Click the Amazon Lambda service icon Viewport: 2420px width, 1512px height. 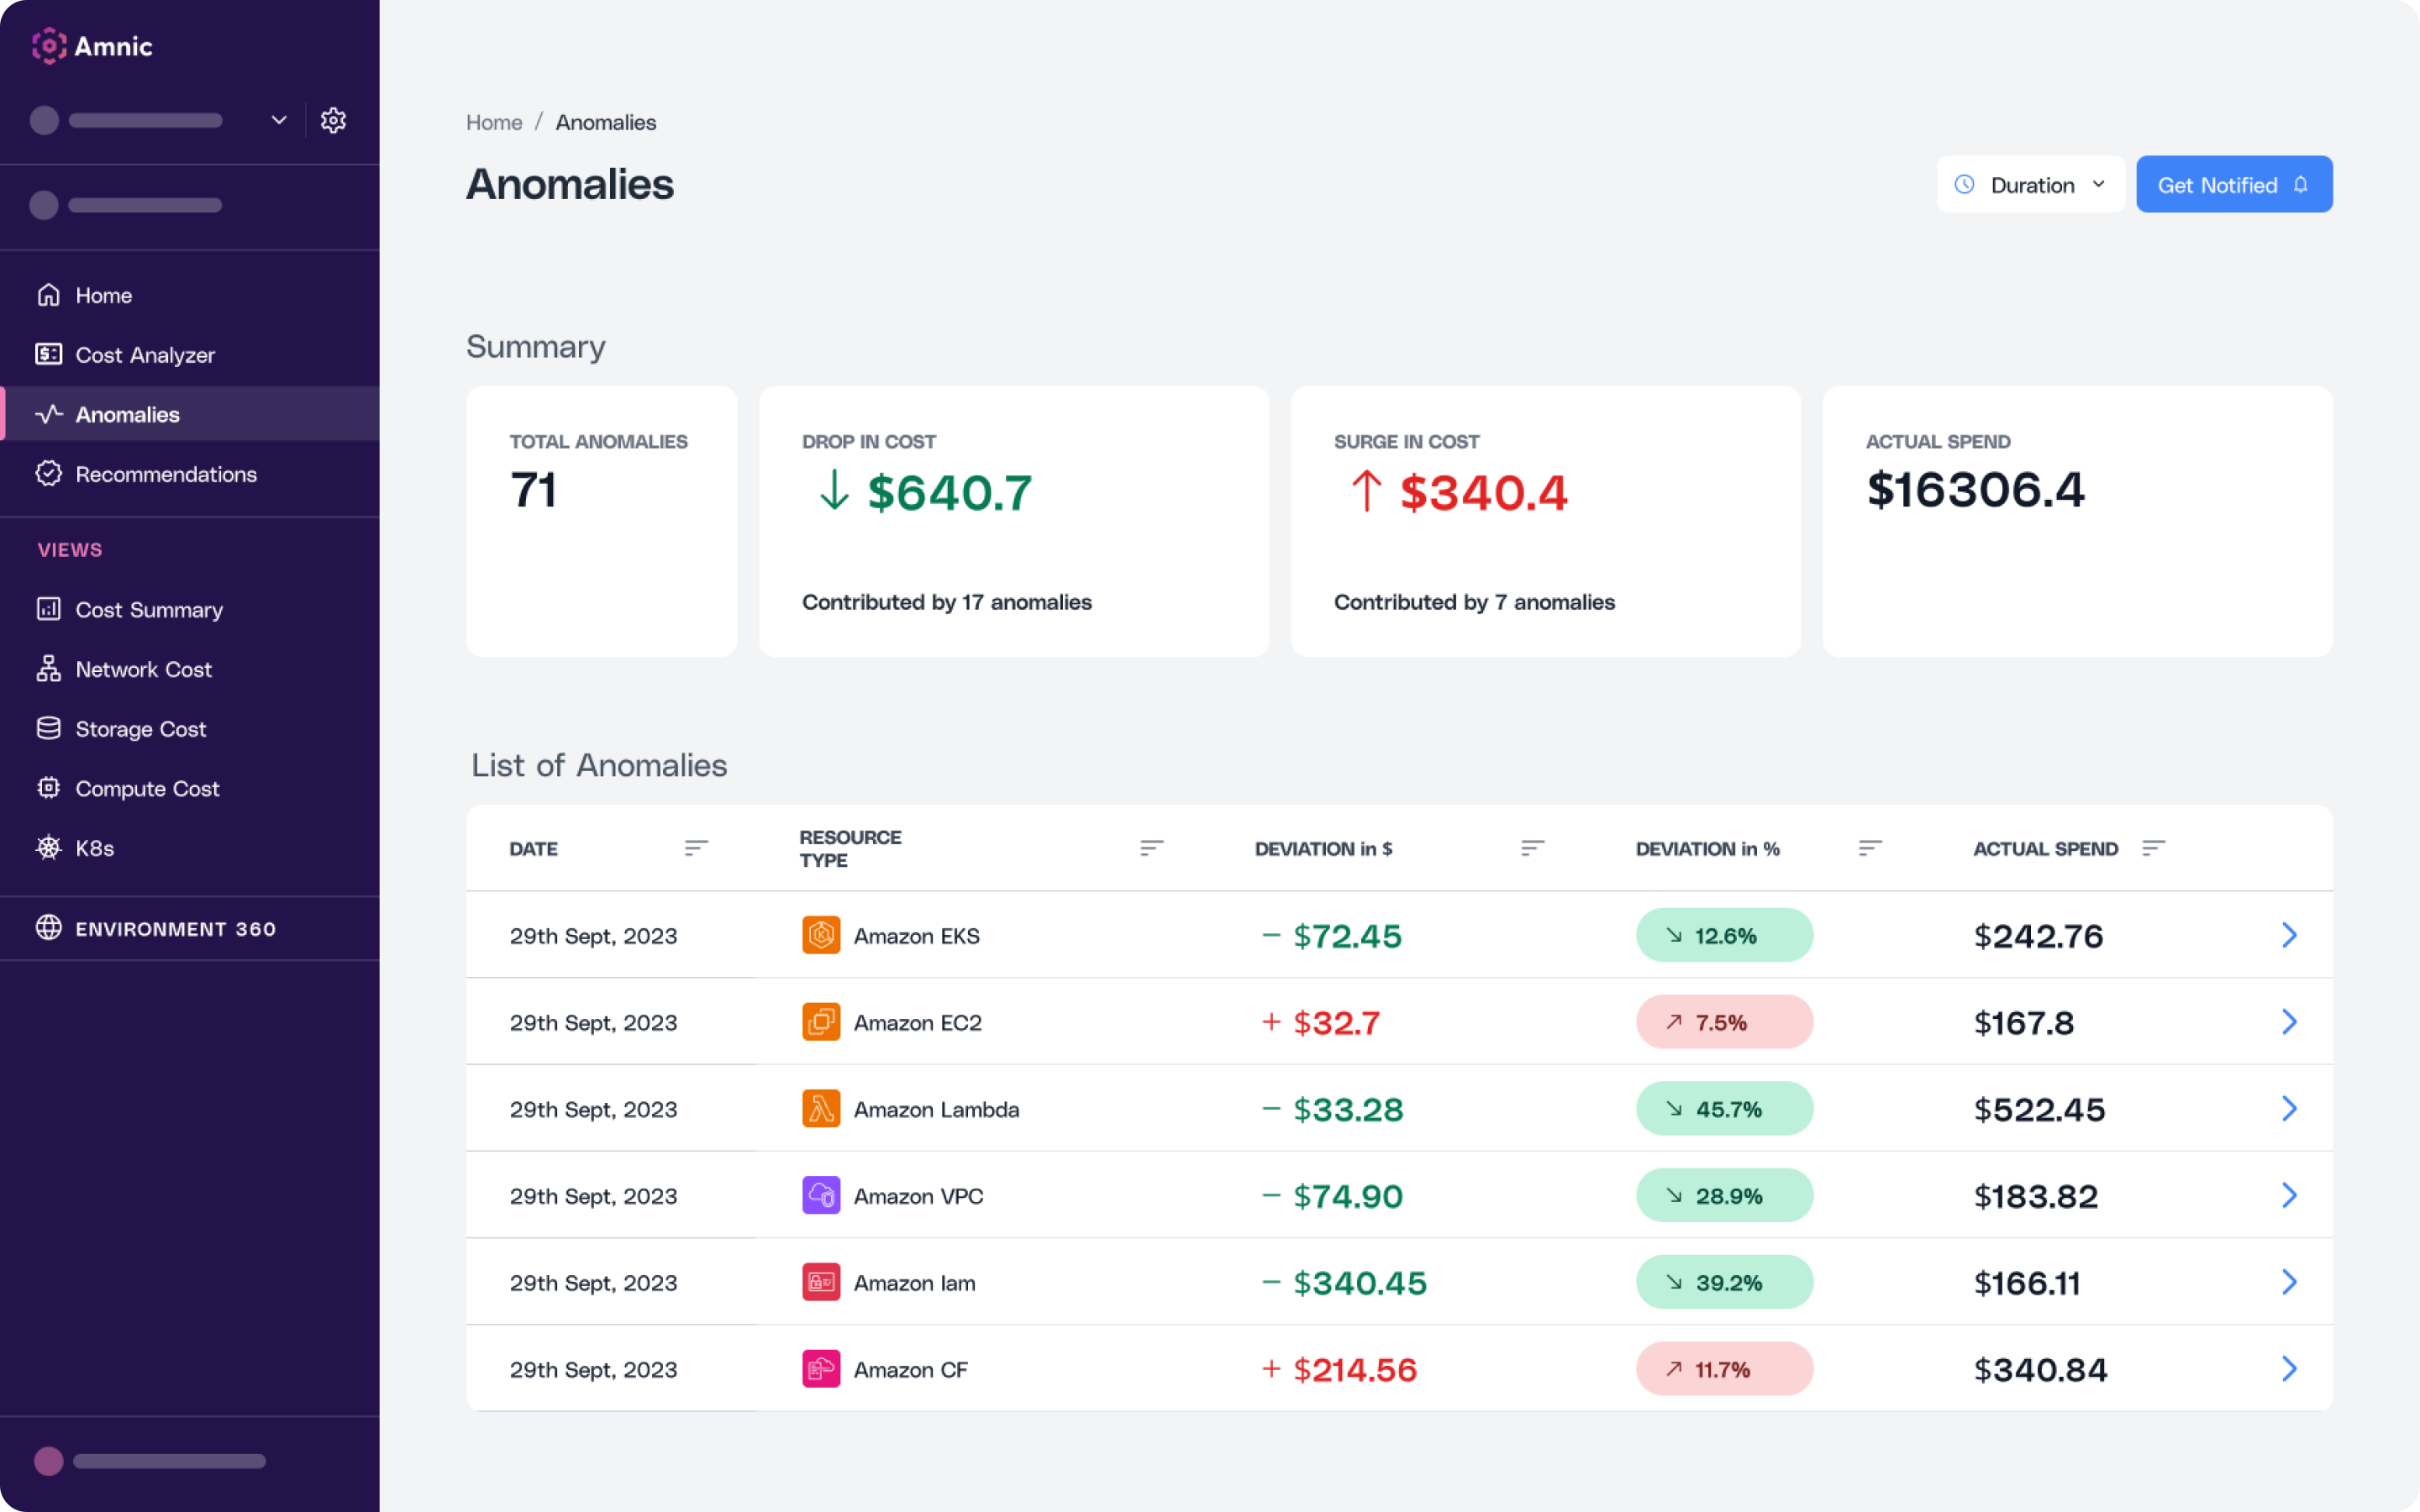pos(821,1109)
